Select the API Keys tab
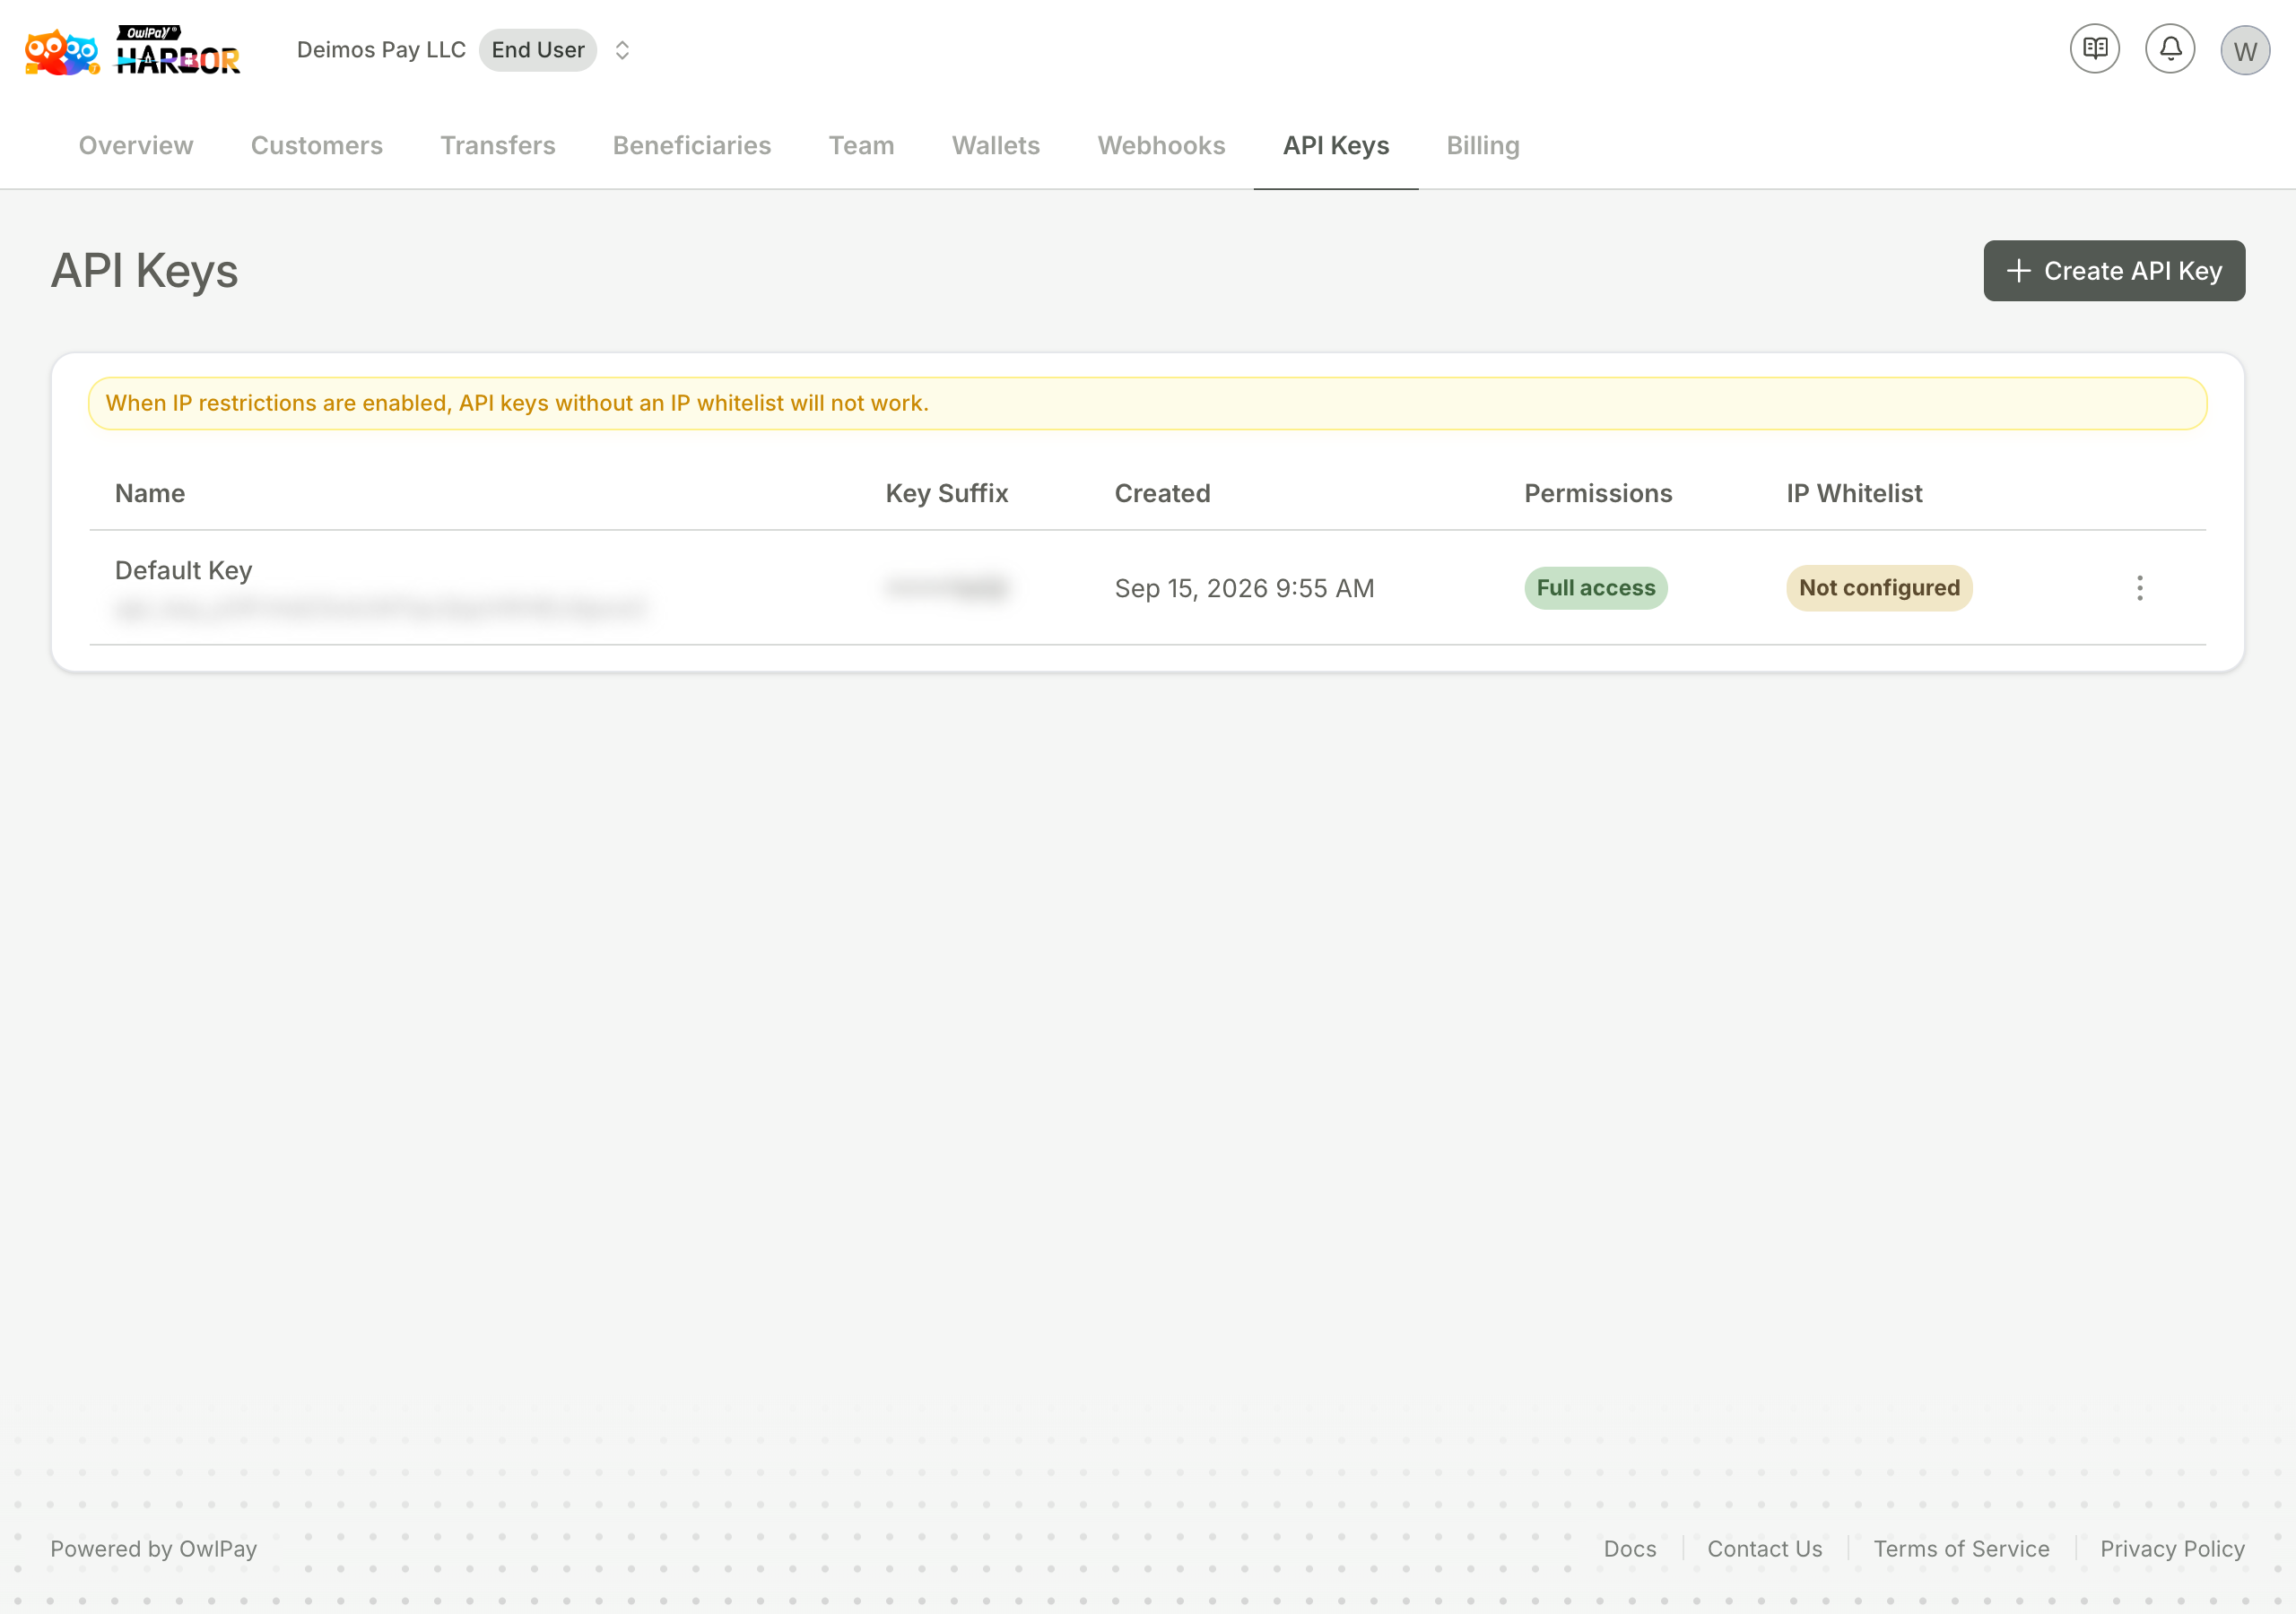This screenshot has width=2296, height=1614. (1336, 146)
